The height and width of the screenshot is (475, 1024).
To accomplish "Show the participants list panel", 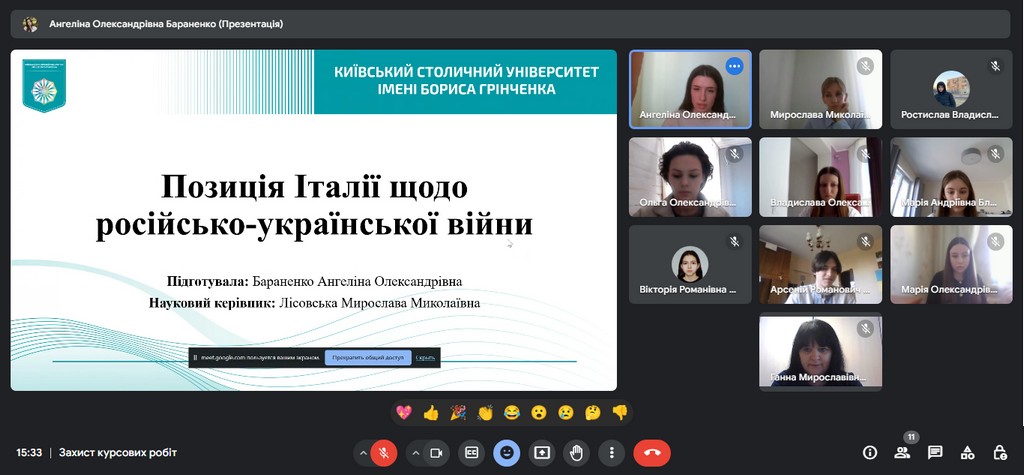I will pos(903,453).
